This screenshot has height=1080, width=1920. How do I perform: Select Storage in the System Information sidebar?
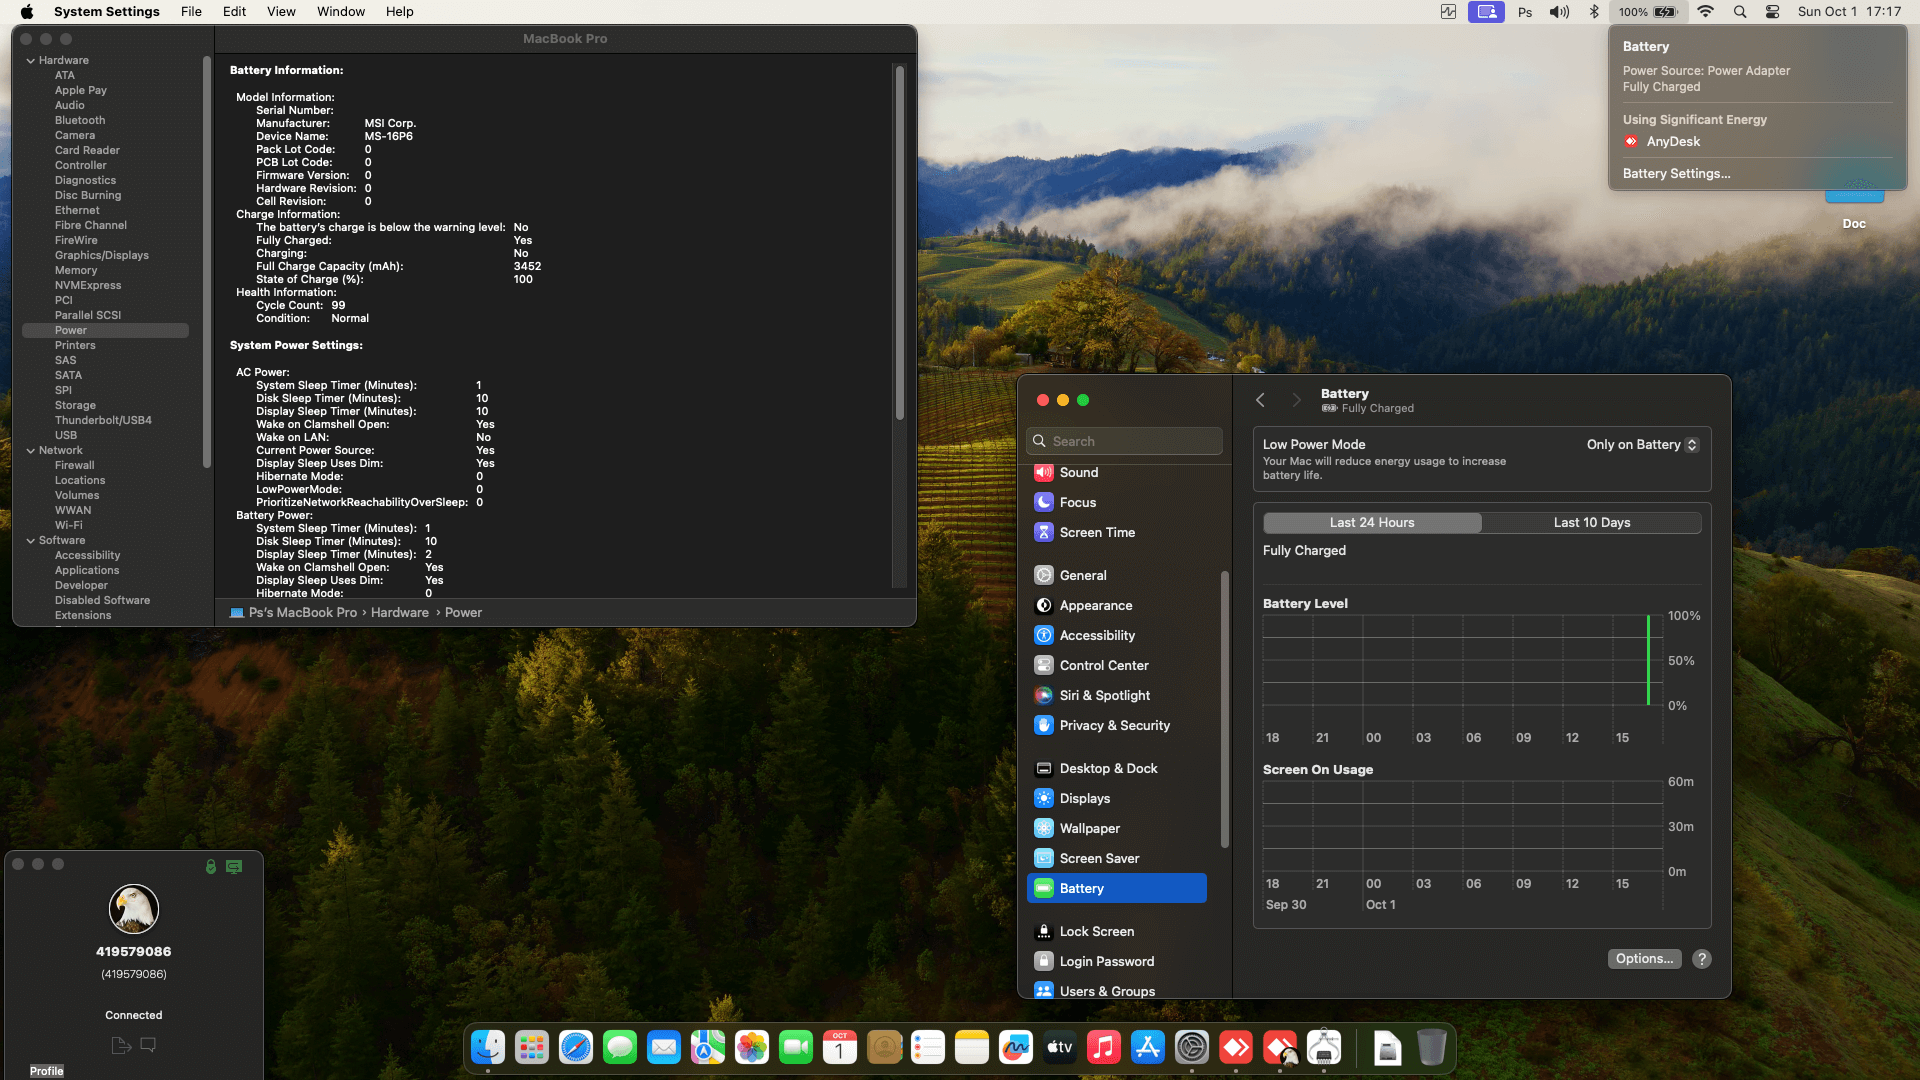pos(75,406)
